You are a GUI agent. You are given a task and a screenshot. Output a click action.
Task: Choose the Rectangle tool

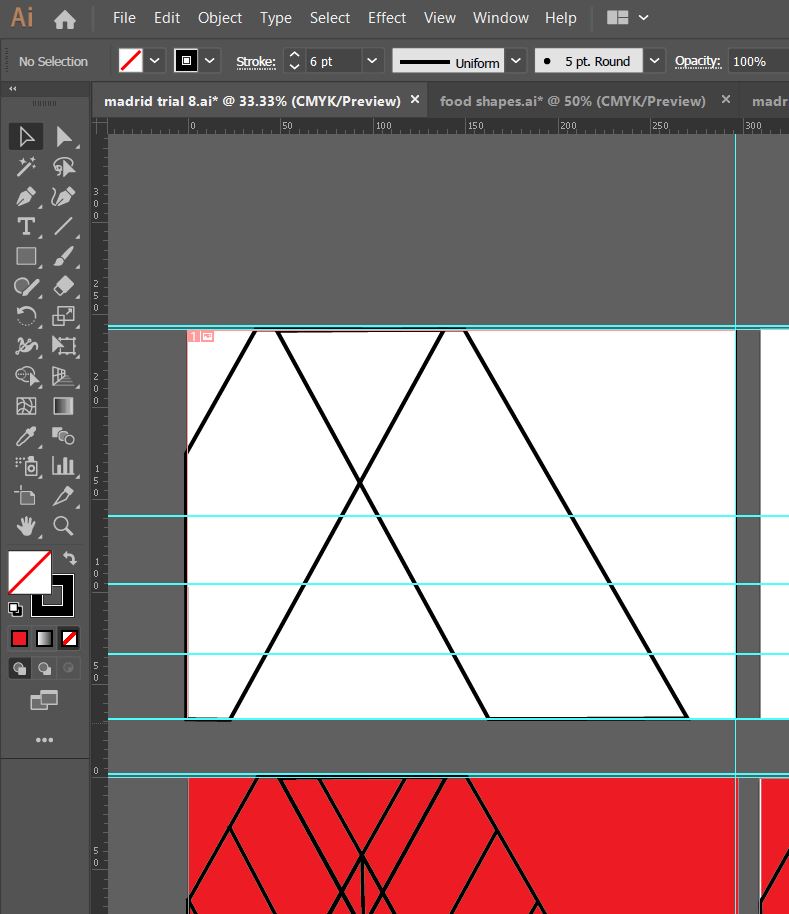(26, 257)
